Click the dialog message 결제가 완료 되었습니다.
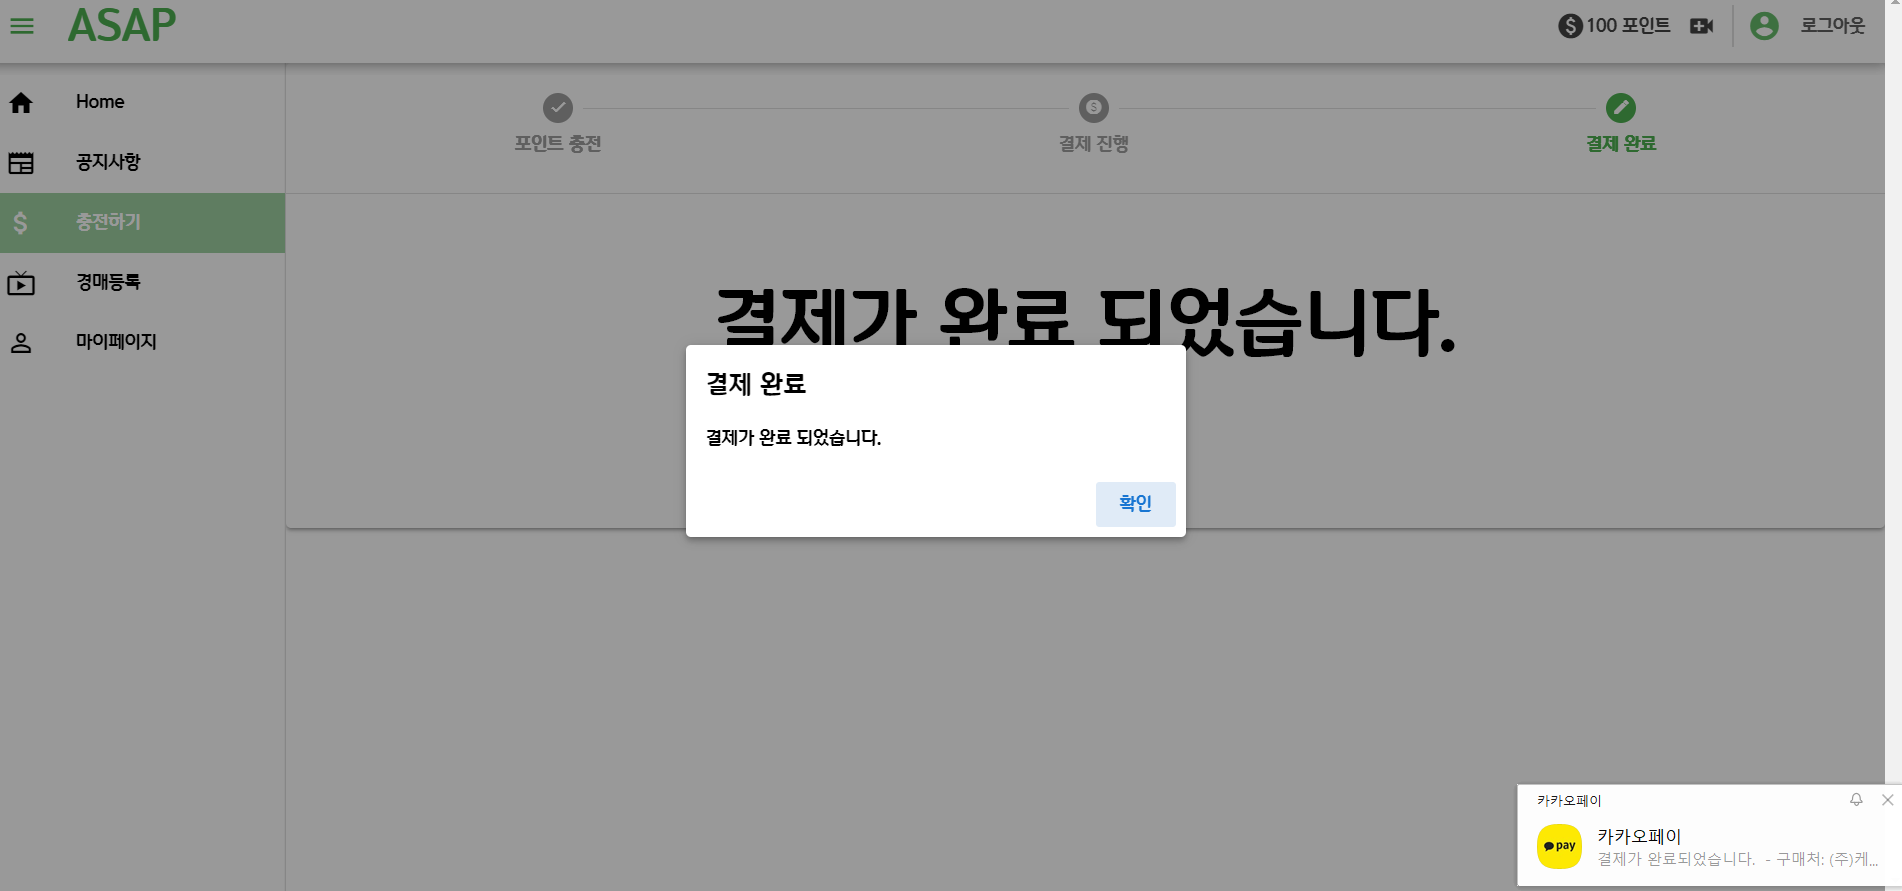This screenshot has height=891, width=1902. [x=794, y=438]
